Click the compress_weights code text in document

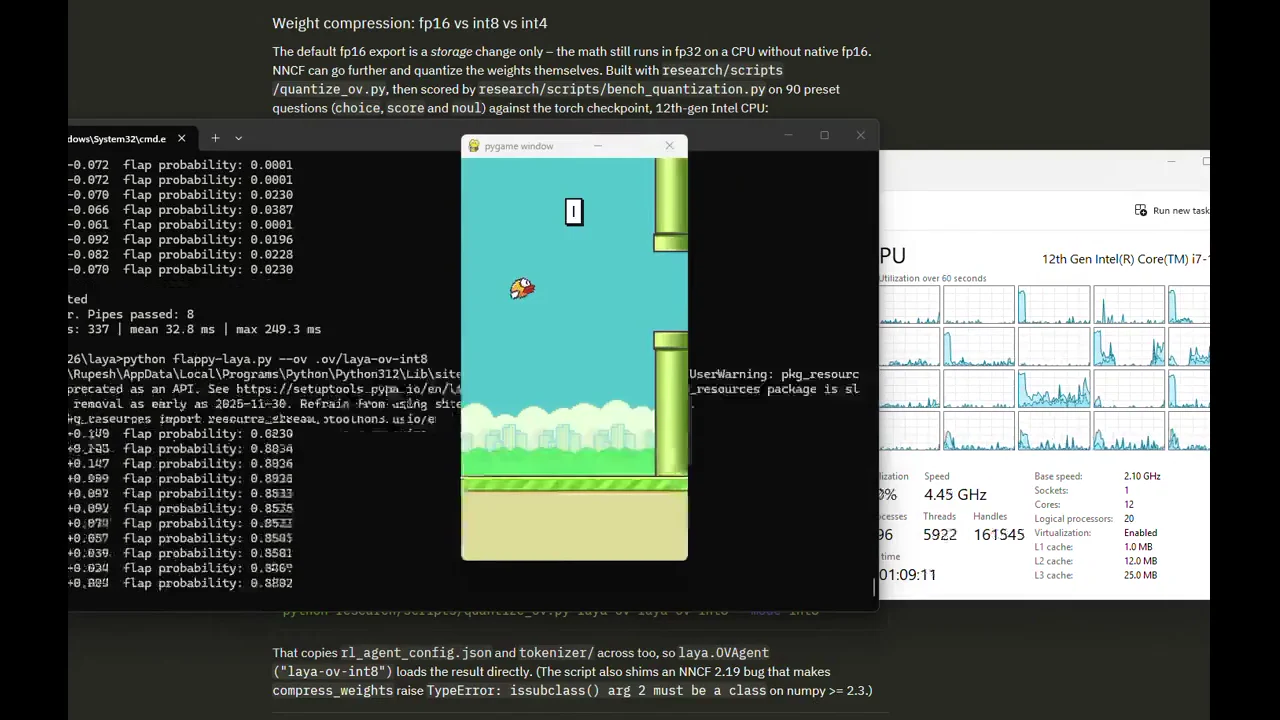tap(330, 691)
